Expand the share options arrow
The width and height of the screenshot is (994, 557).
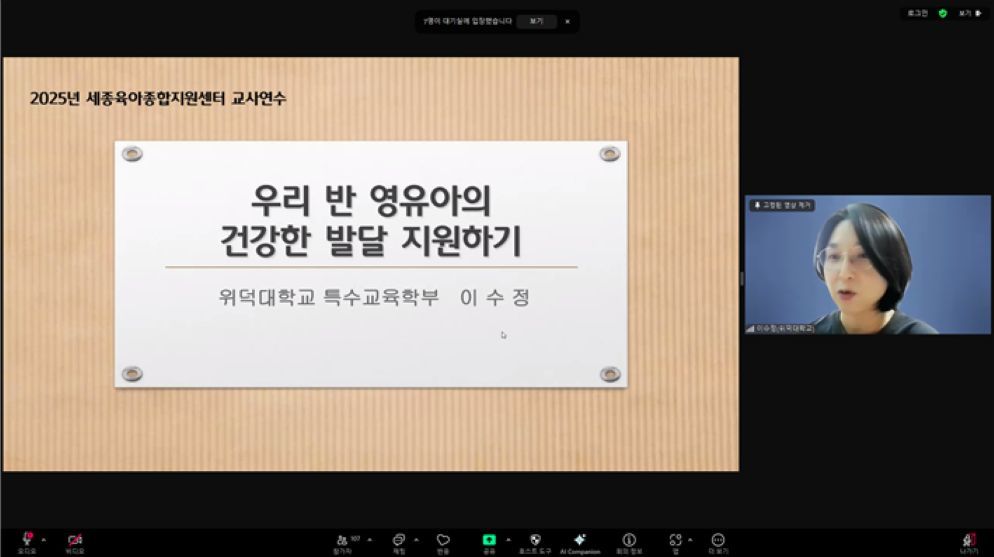[x=508, y=539]
